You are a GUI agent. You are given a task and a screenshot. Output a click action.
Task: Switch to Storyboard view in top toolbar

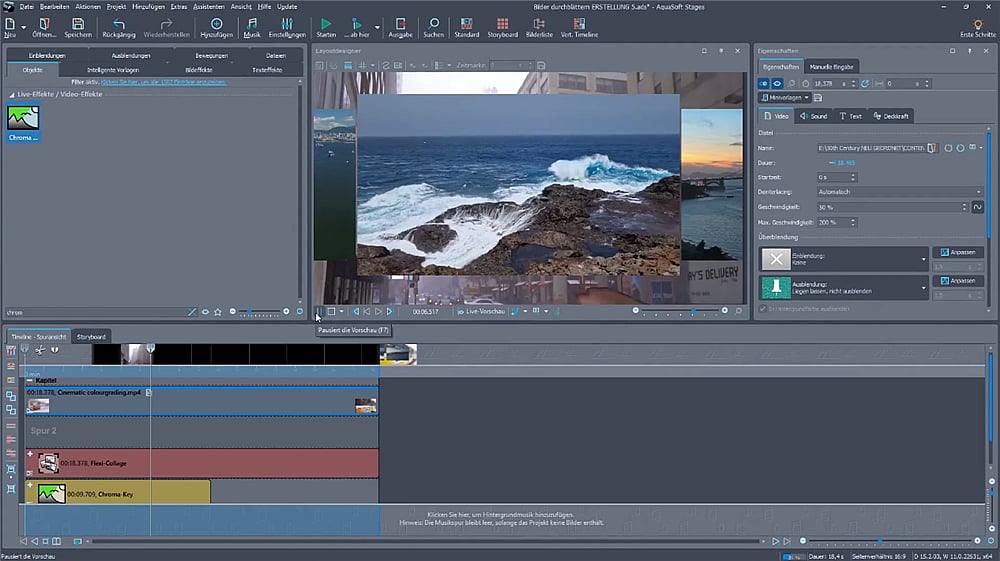[503, 23]
